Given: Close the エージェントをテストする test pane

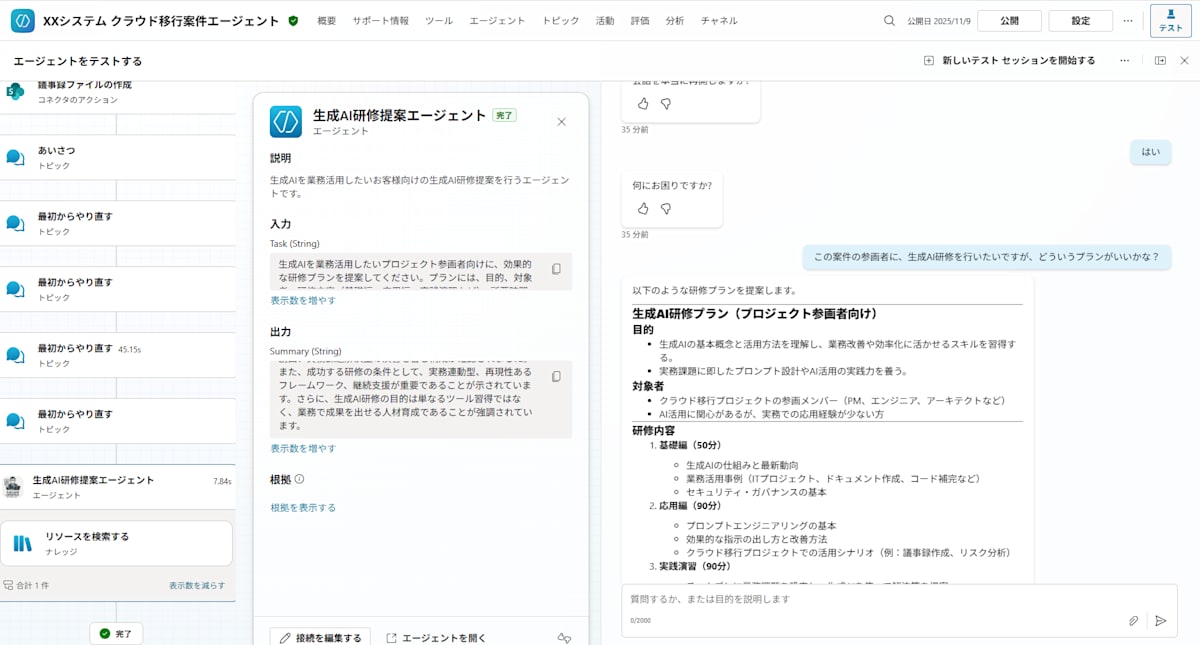Looking at the screenshot, I should [1184, 60].
